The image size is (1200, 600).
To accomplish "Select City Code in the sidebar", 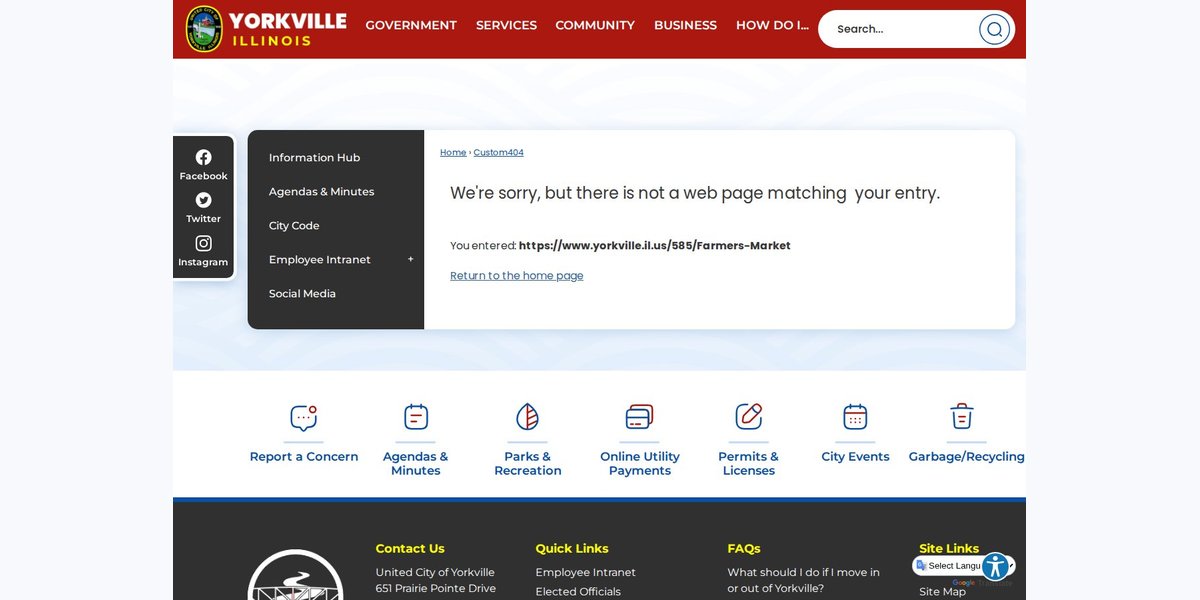I will (294, 226).
